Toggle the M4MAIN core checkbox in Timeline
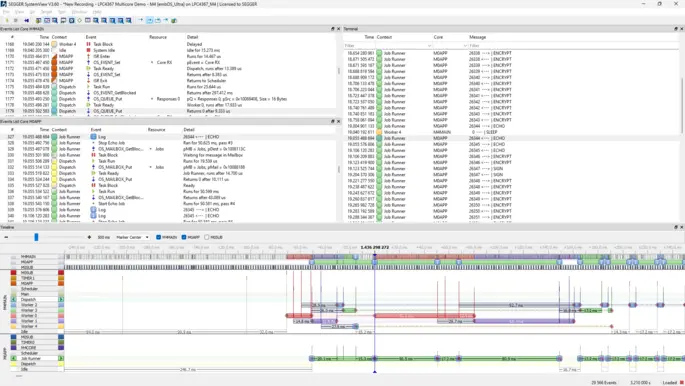The height and width of the screenshot is (386, 685). pos(159,237)
